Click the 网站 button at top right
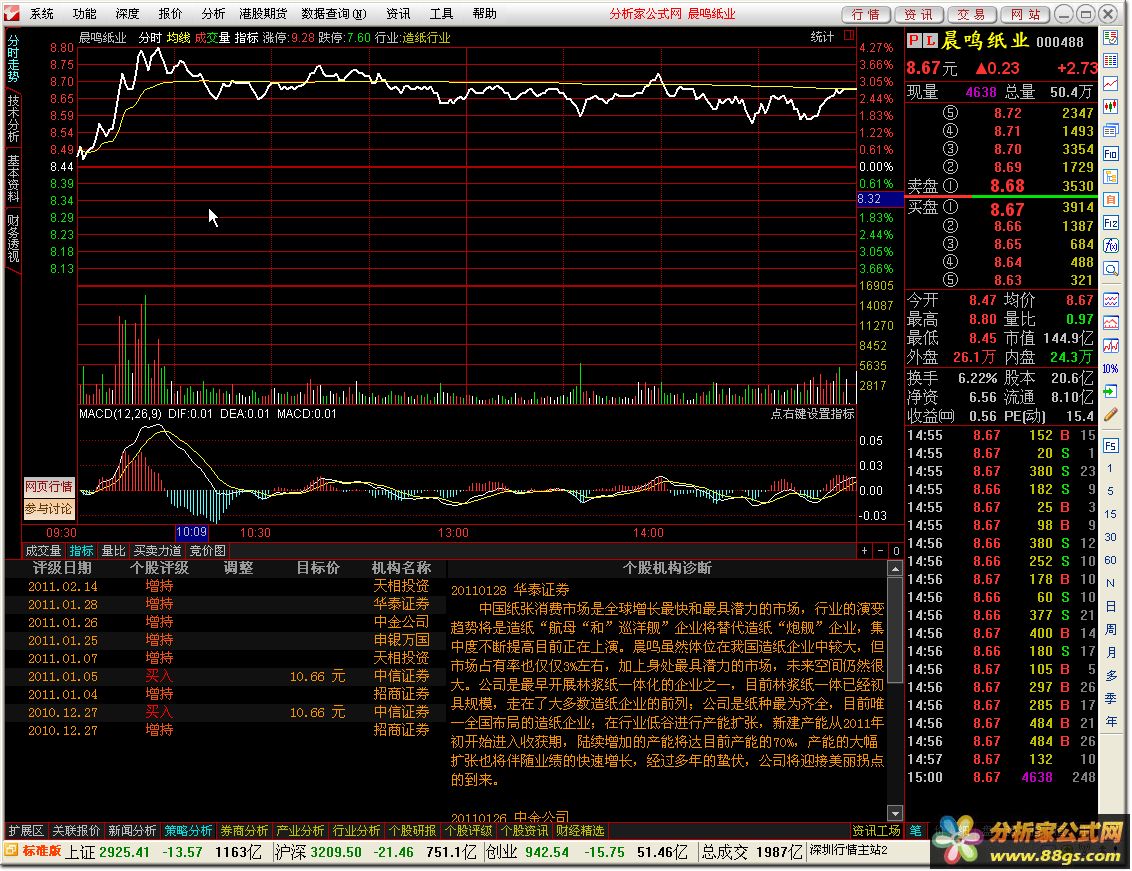 point(1024,14)
